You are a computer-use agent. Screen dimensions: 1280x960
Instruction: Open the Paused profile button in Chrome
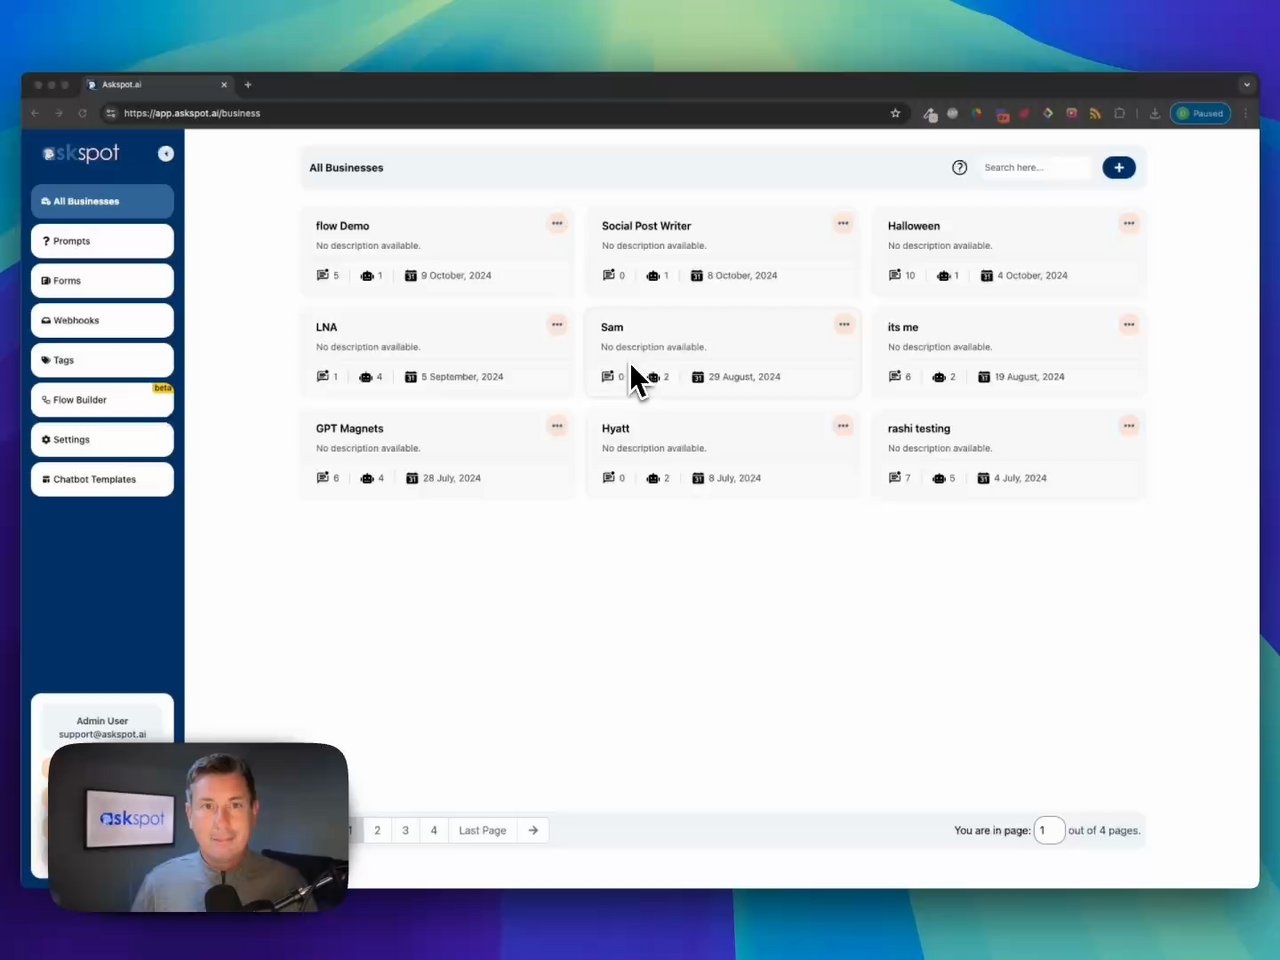tap(1200, 113)
